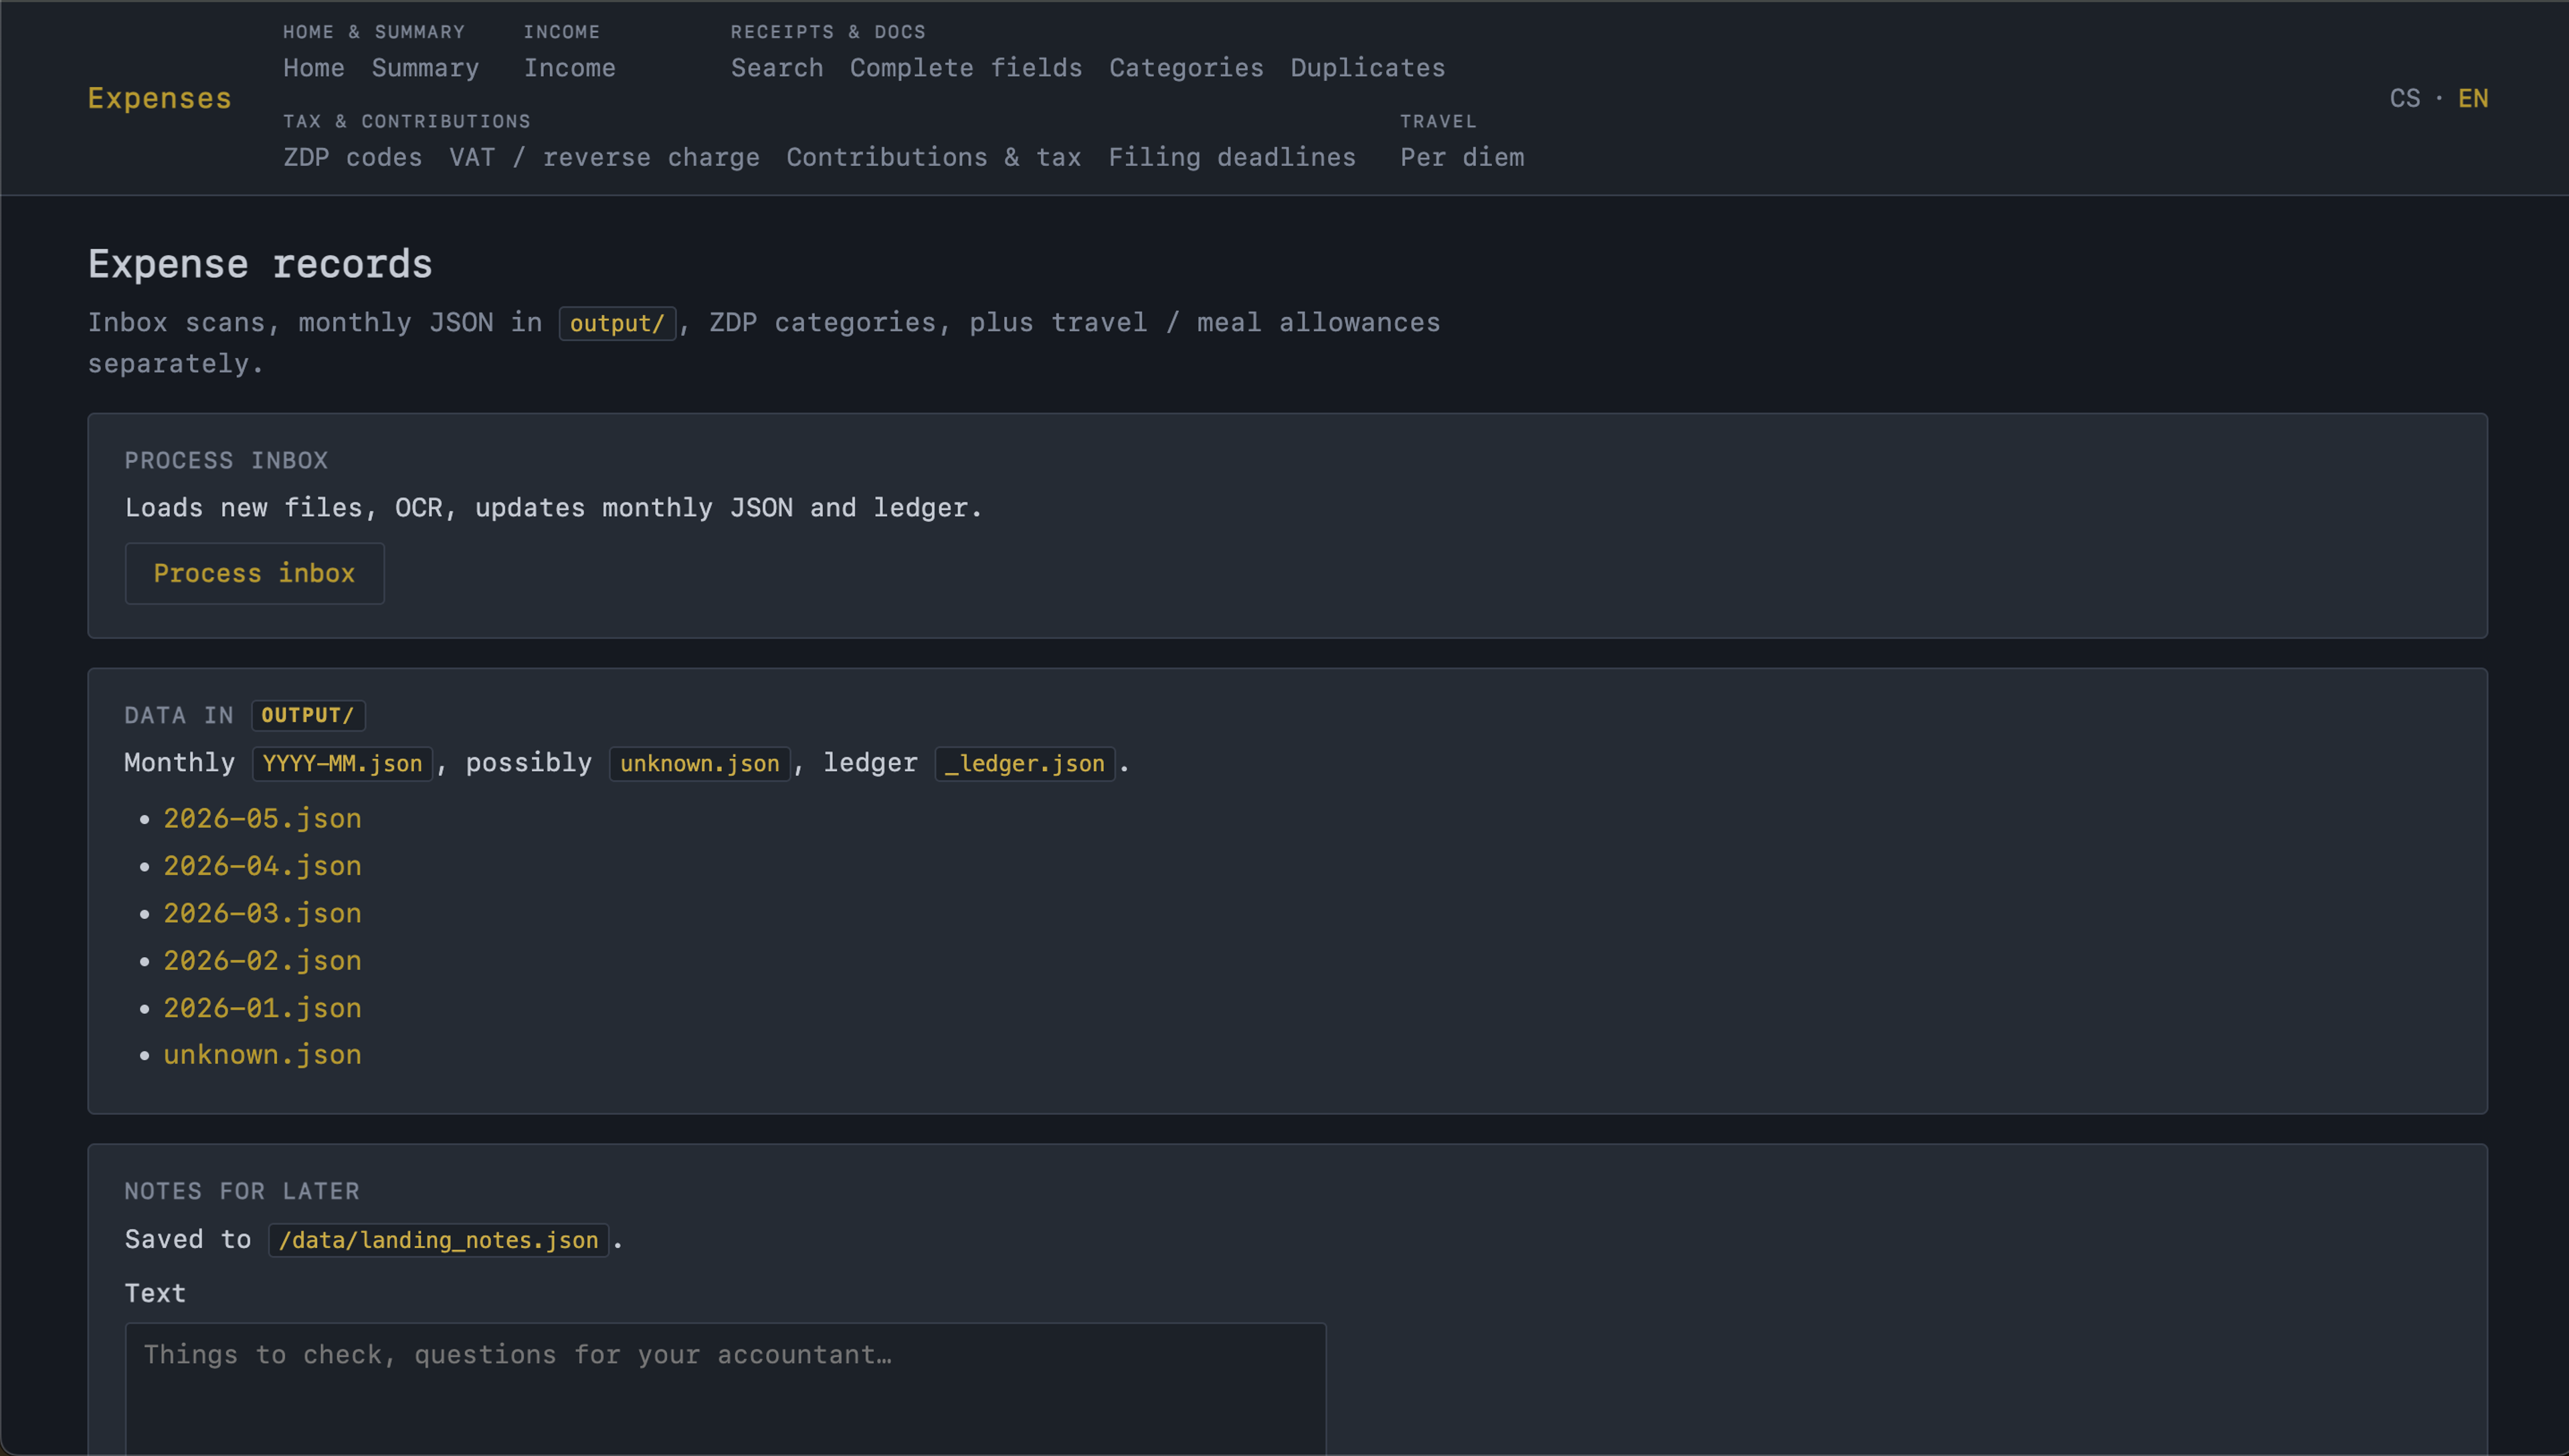Click the Process inbox button
Image resolution: width=2569 pixels, height=1456 pixels.
[254, 573]
